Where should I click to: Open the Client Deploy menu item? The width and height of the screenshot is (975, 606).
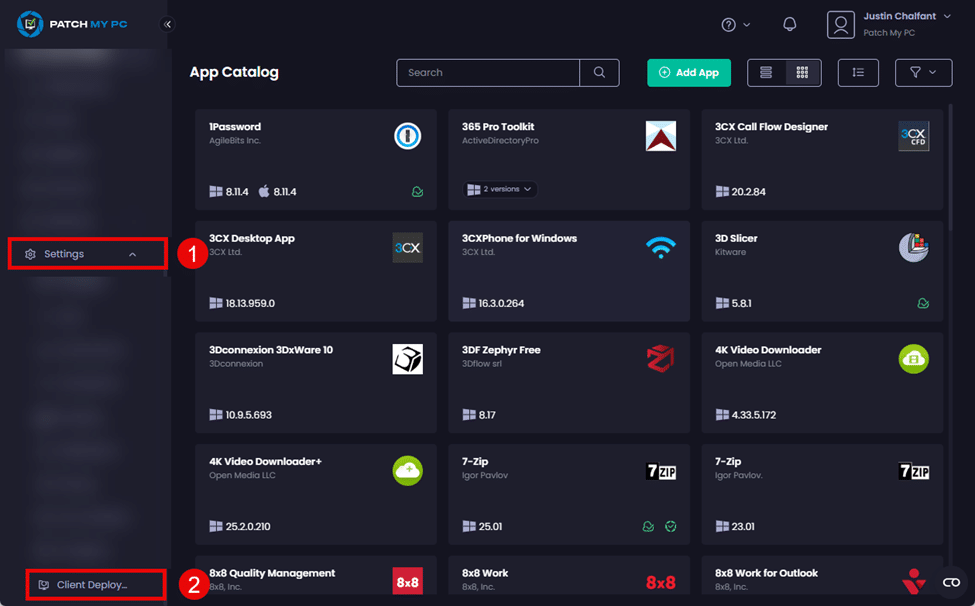pos(92,585)
